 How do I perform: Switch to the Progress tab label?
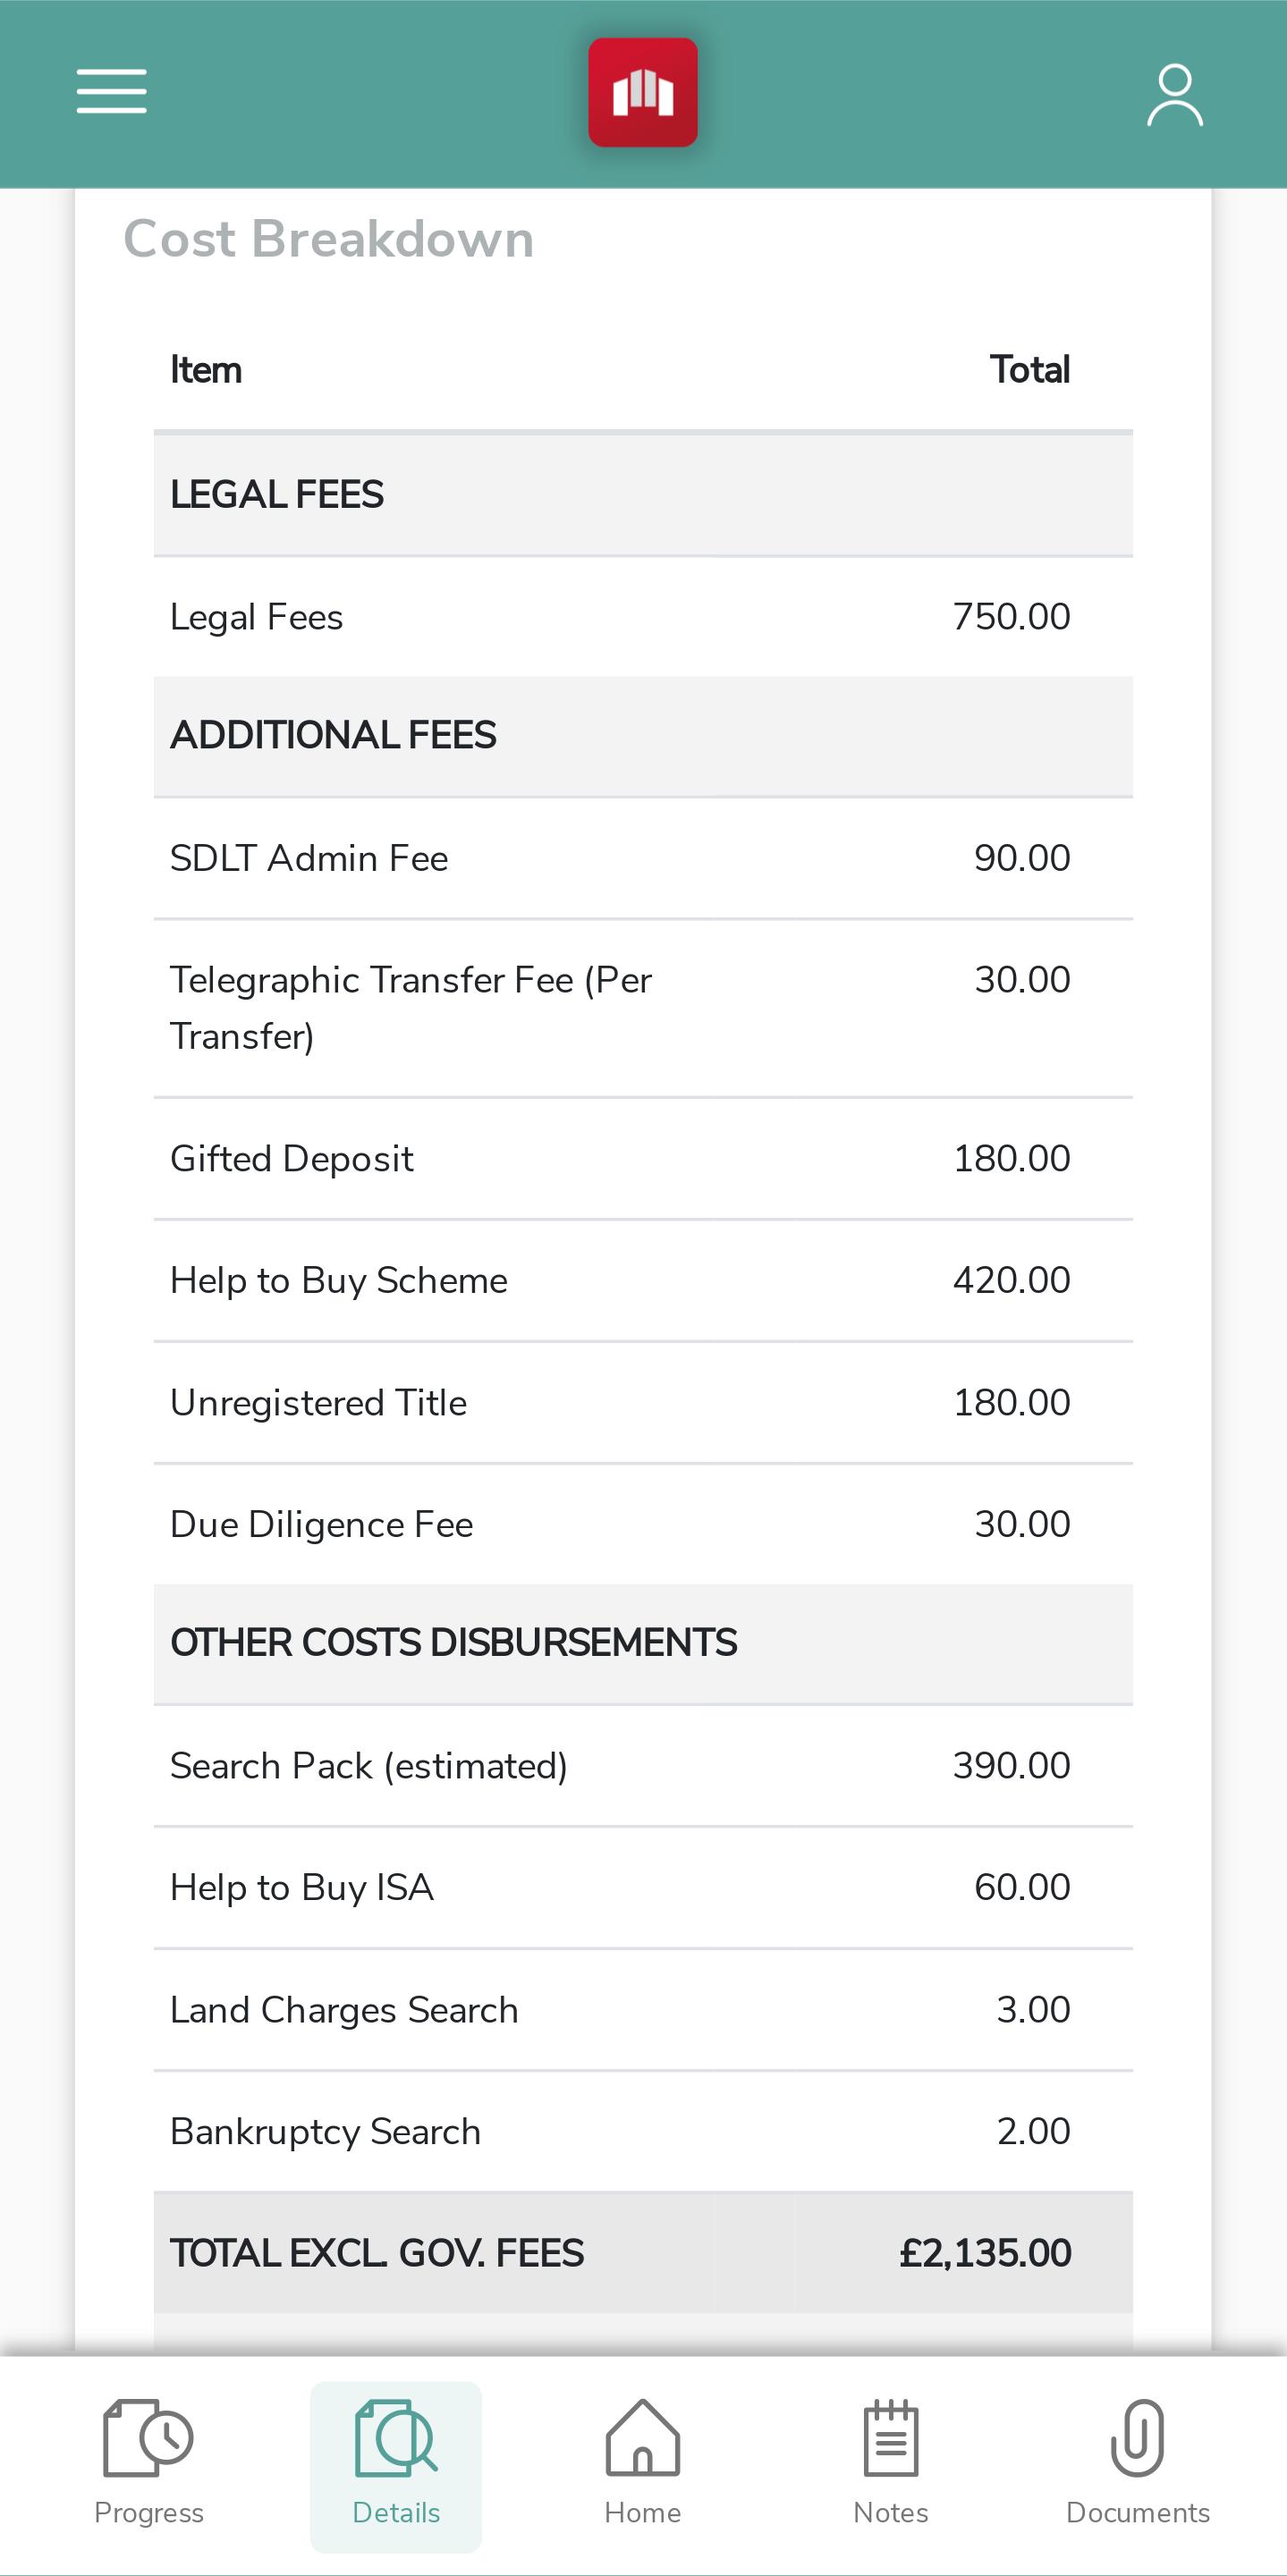[149, 2513]
